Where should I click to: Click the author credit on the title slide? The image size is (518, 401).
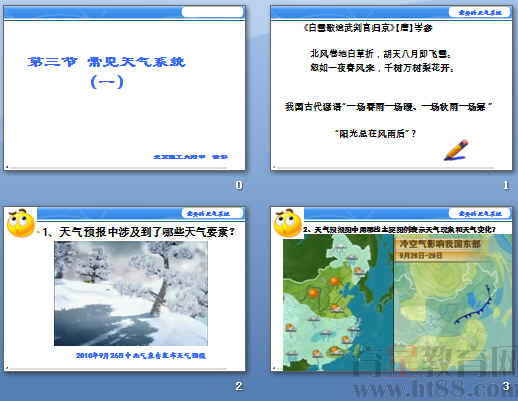pos(190,157)
